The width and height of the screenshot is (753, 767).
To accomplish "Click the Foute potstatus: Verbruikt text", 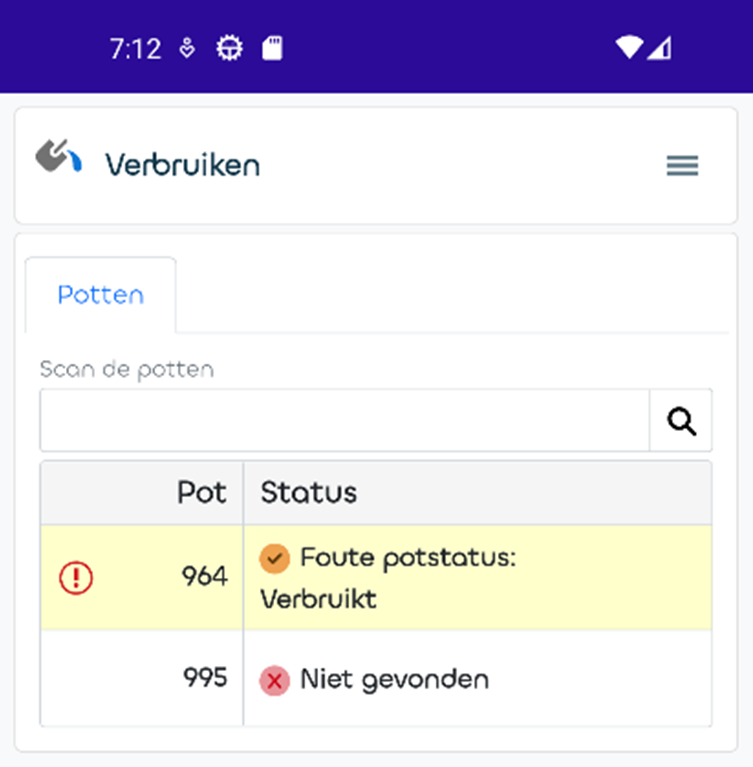I will (x=388, y=578).
